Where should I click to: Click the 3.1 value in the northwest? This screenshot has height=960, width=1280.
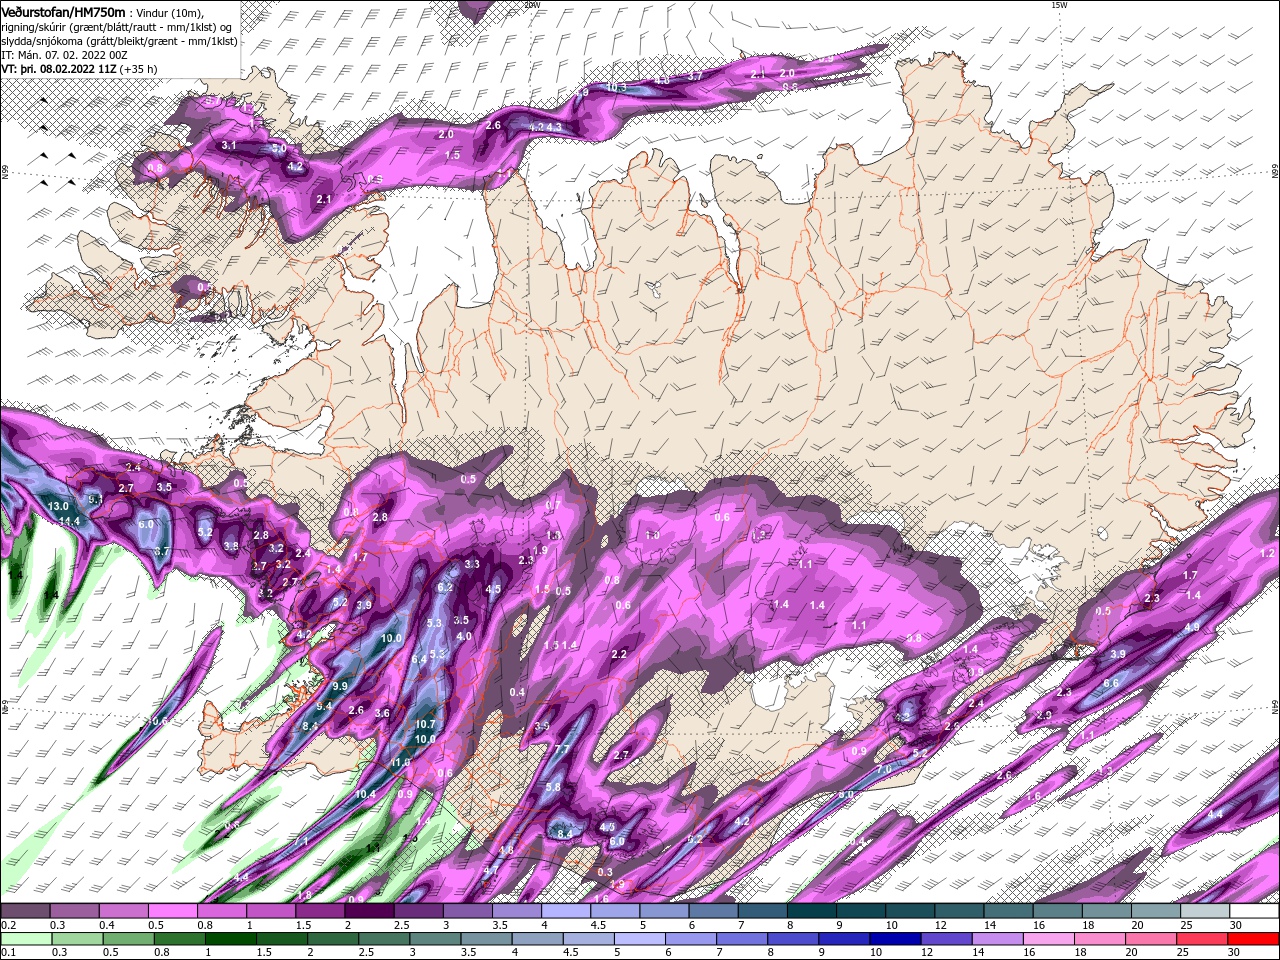pos(229,145)
